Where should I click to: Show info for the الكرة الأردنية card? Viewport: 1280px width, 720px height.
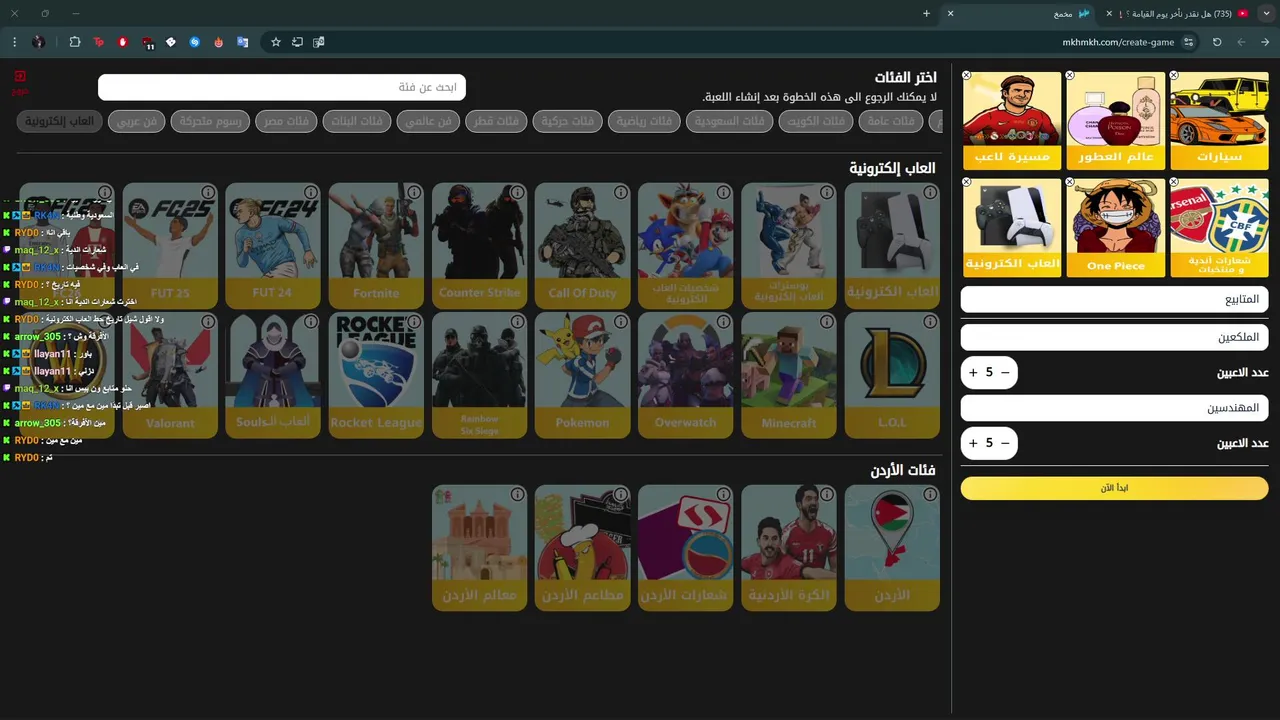pos(826,494)
